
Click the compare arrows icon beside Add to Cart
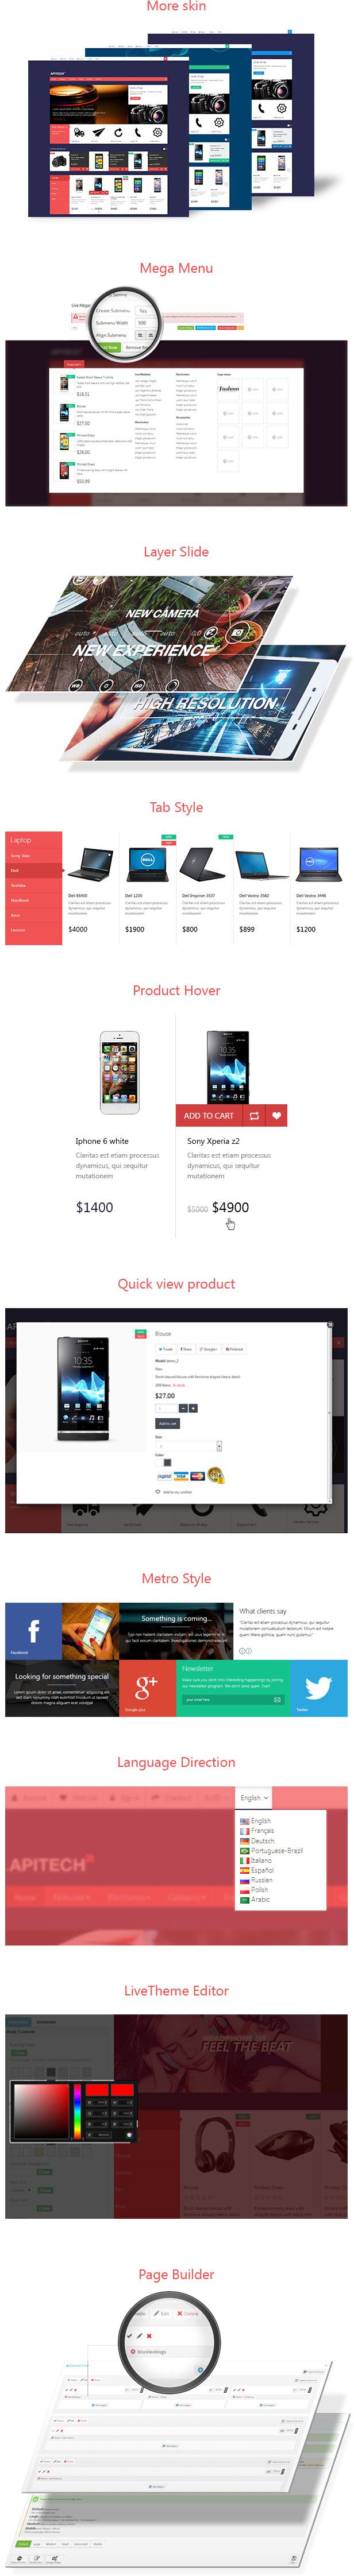click(254, 1115)
